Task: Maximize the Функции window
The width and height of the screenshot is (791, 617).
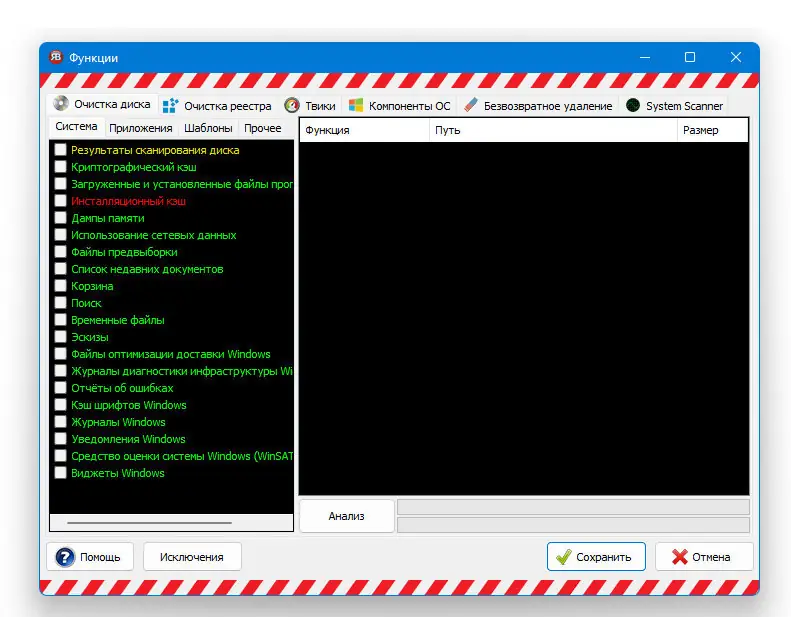Action: coord(690,58)
